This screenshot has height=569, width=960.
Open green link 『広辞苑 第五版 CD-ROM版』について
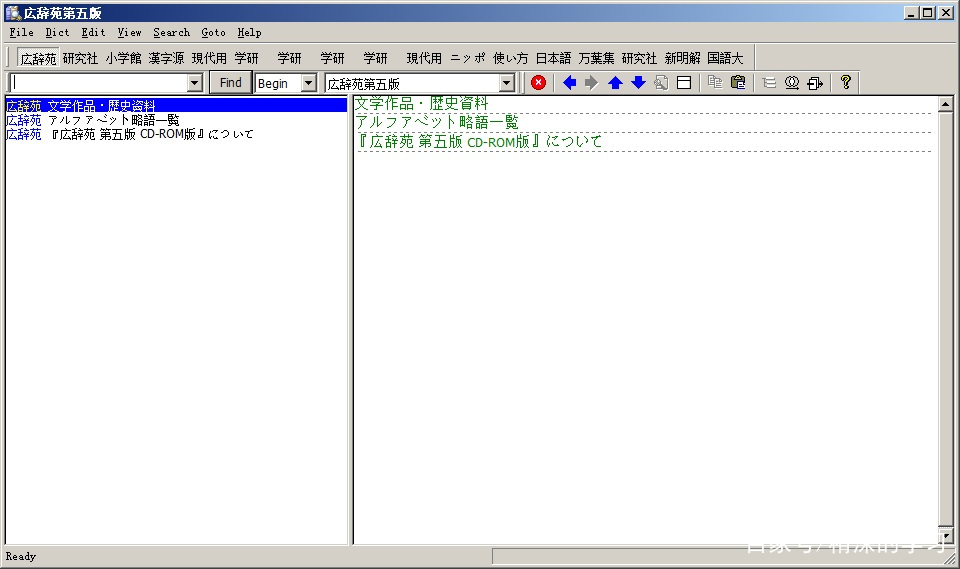coord(479,141)
